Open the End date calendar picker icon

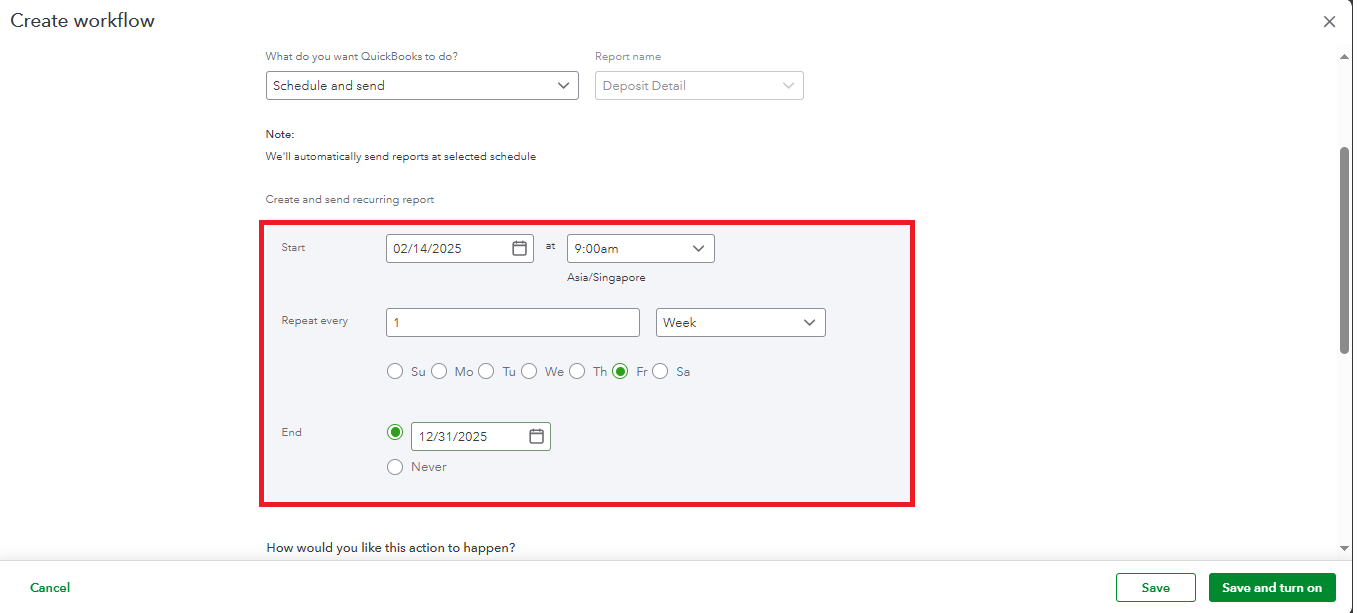(536, 436)
